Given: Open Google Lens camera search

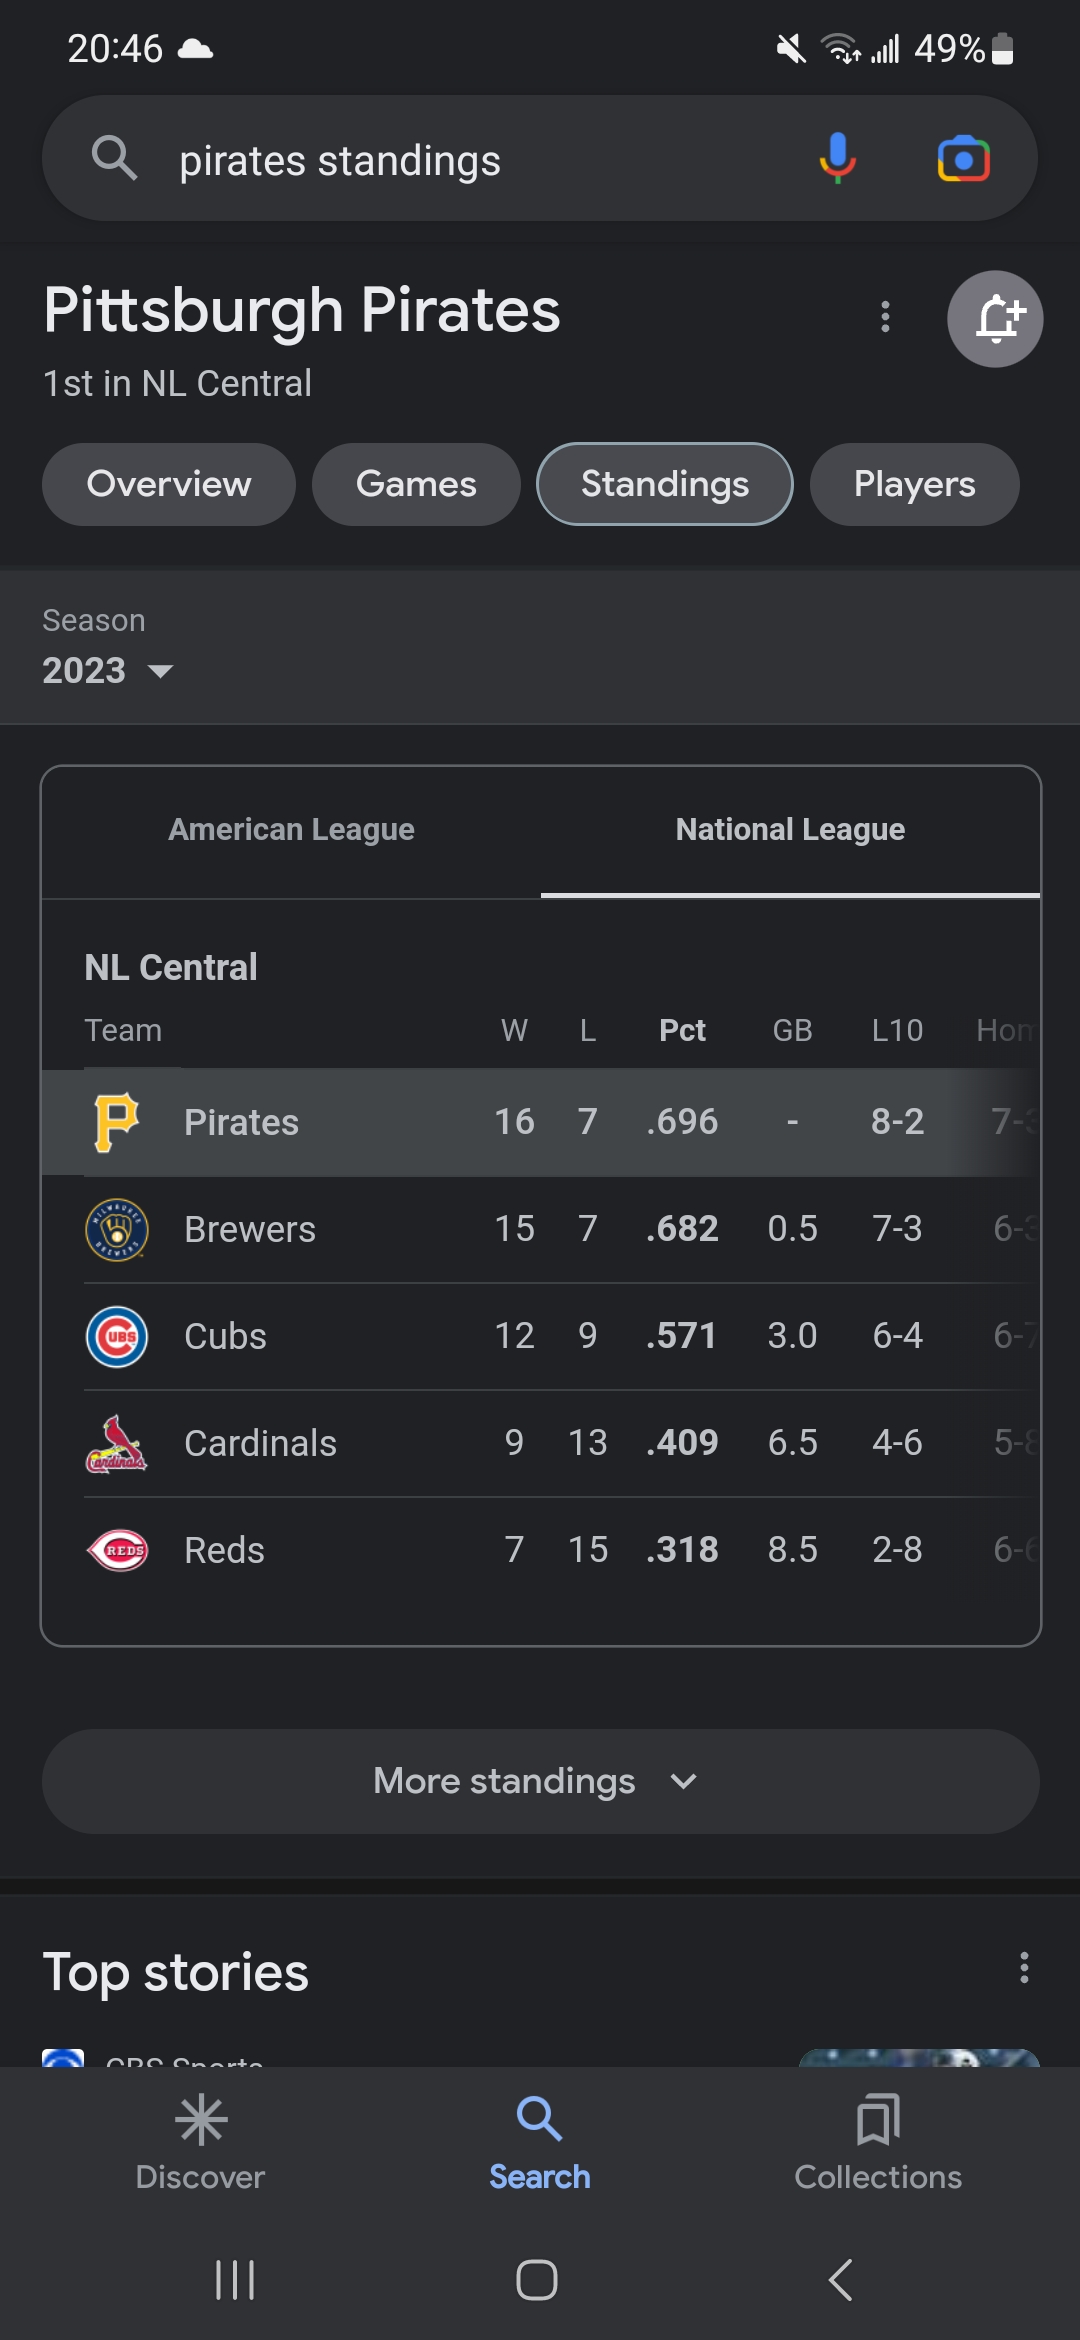Looking at the screenshot, I should (x=963, y=159).
